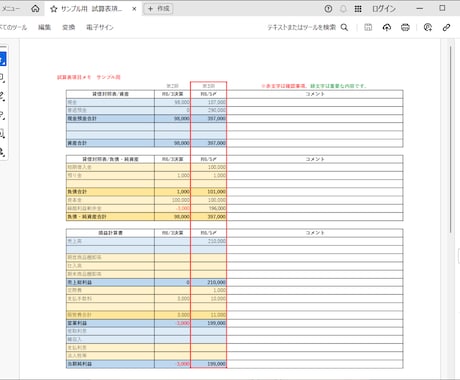Click the 196,000 value in the table
Image resolution: width=460 pixels, height=380 pixels.
pyautogui.click(x=217, y=208)
